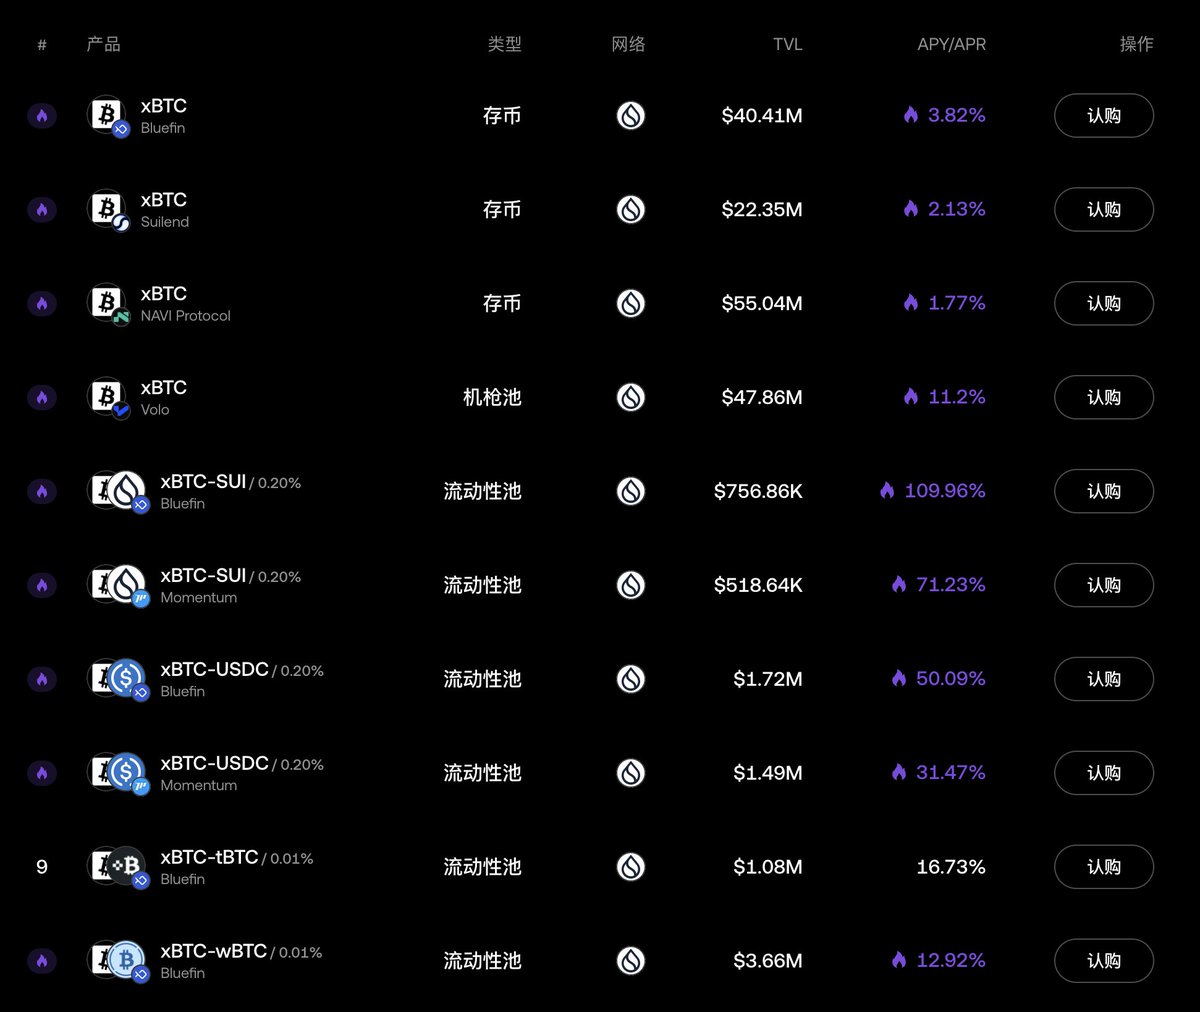The height and width of the screenshot is (1012, 1200).
Task: Open the xBTC NAVI Protocol product name
Action: pos(164,294)
